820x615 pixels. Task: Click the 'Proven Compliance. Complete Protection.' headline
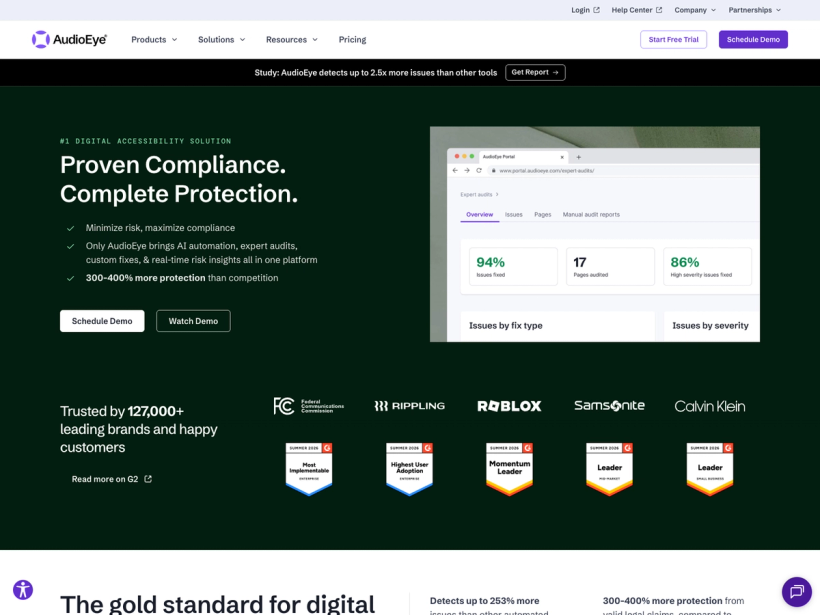(x=179, y=179)
